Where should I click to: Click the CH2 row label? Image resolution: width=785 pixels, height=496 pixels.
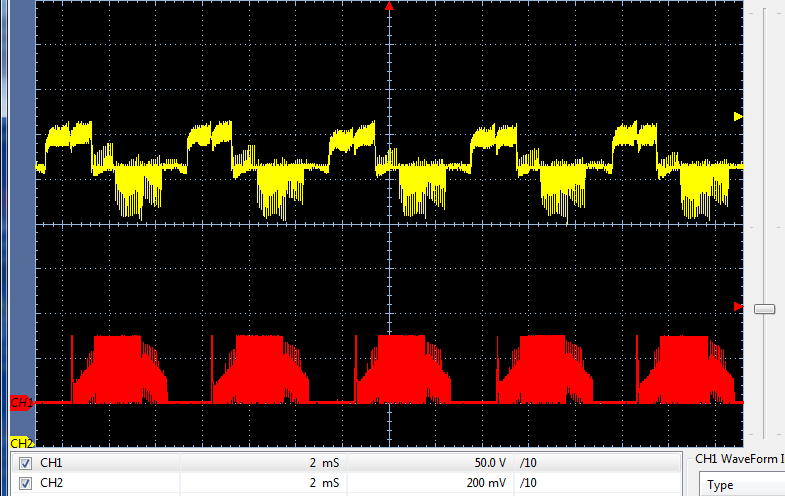coord(51,483)
